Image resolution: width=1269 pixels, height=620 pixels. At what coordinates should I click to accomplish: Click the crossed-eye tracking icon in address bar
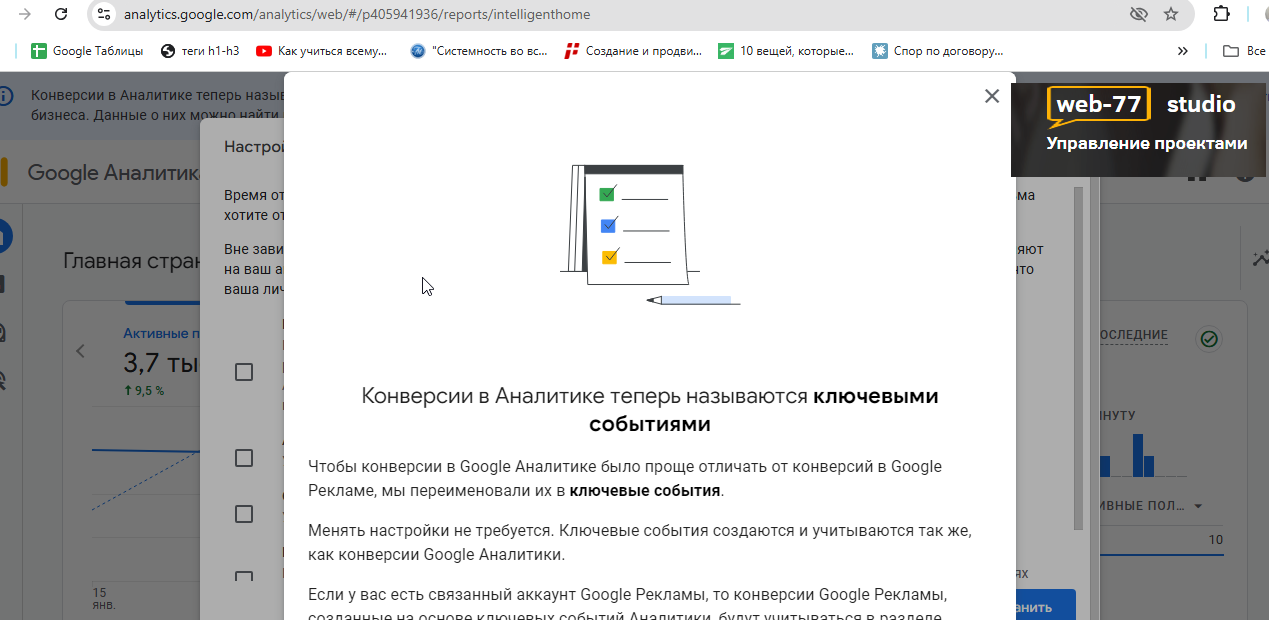[1138, 14]
